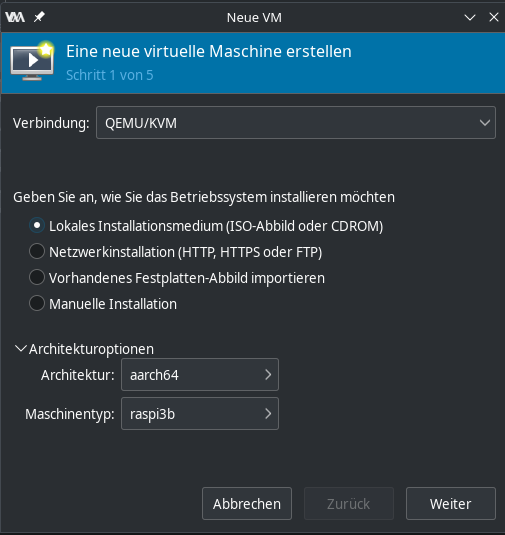Click the pin window icon
Screen dimensions: 505x535
point(39,17)
